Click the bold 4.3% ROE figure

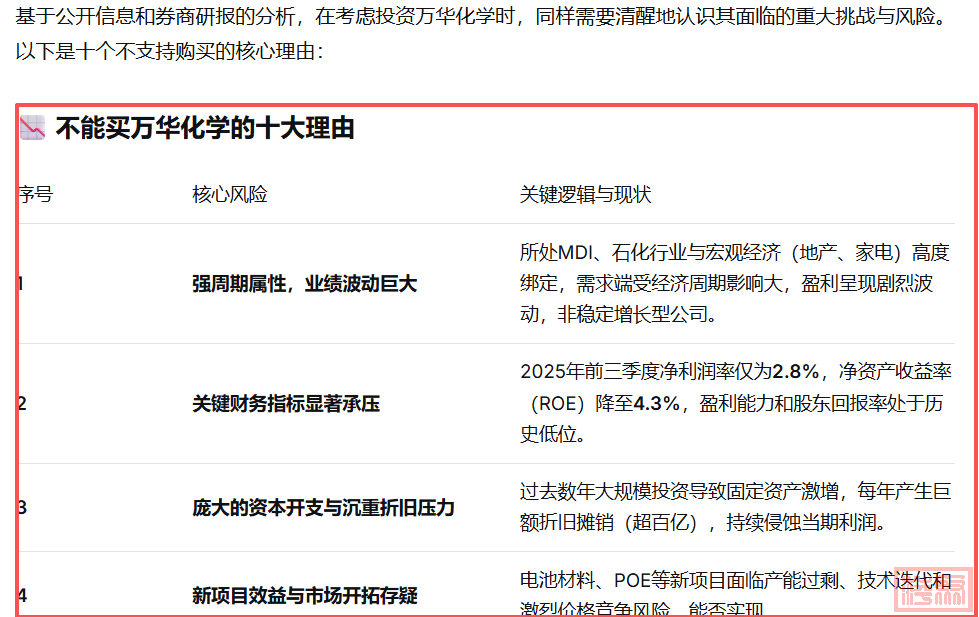657,403
